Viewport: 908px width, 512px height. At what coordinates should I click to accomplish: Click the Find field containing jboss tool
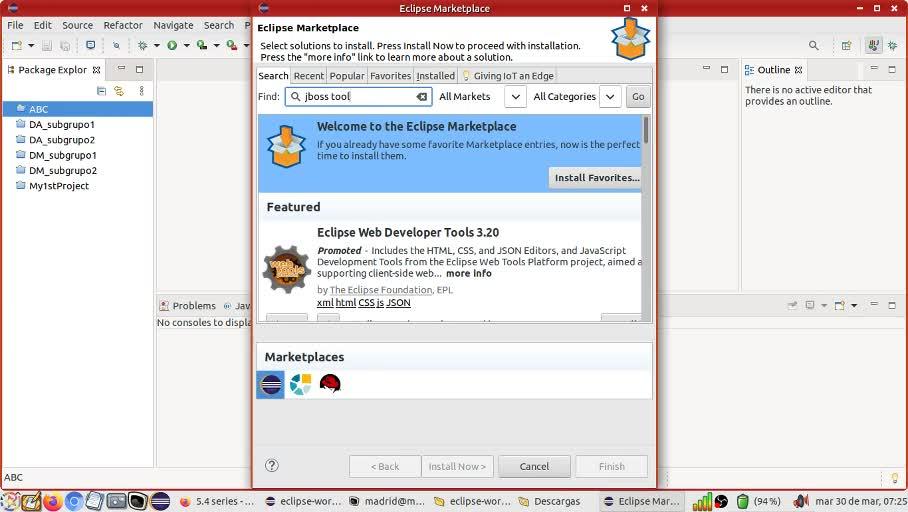pyautogui.click(x=358, y=97)
